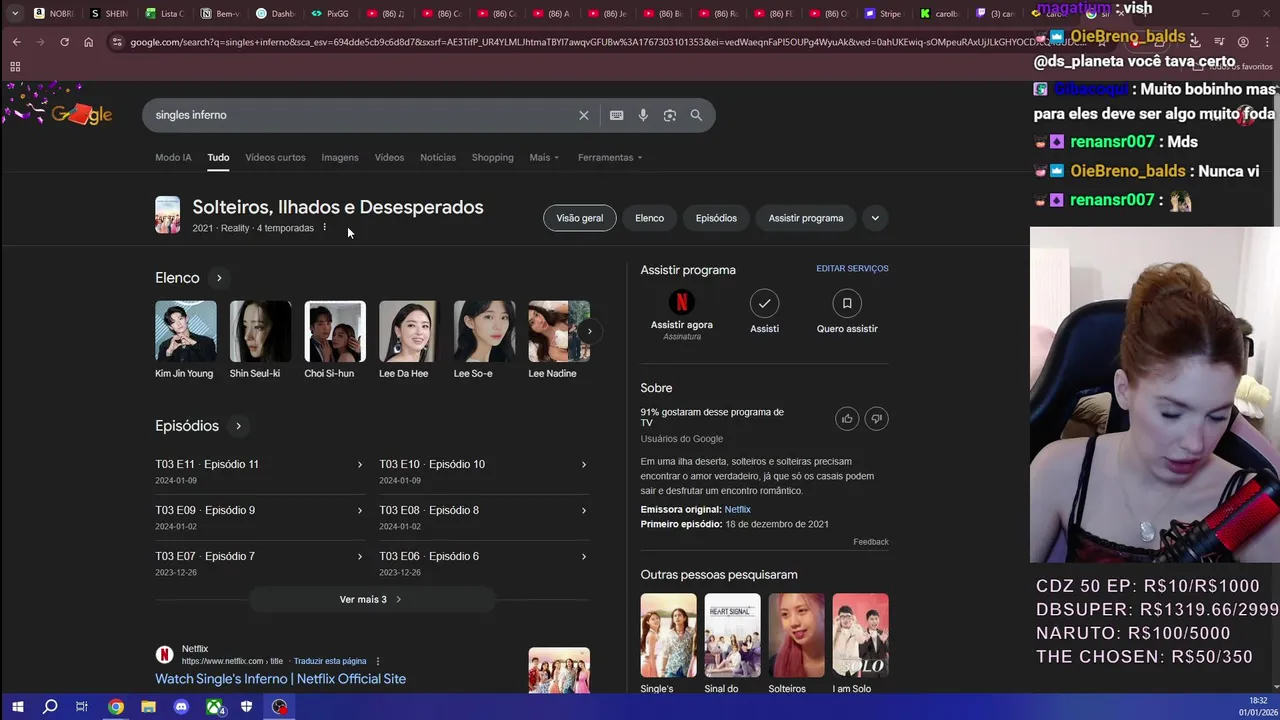Click Traduzir esta página link
This screenshot has height=720, width=1280.
point(330,661)
